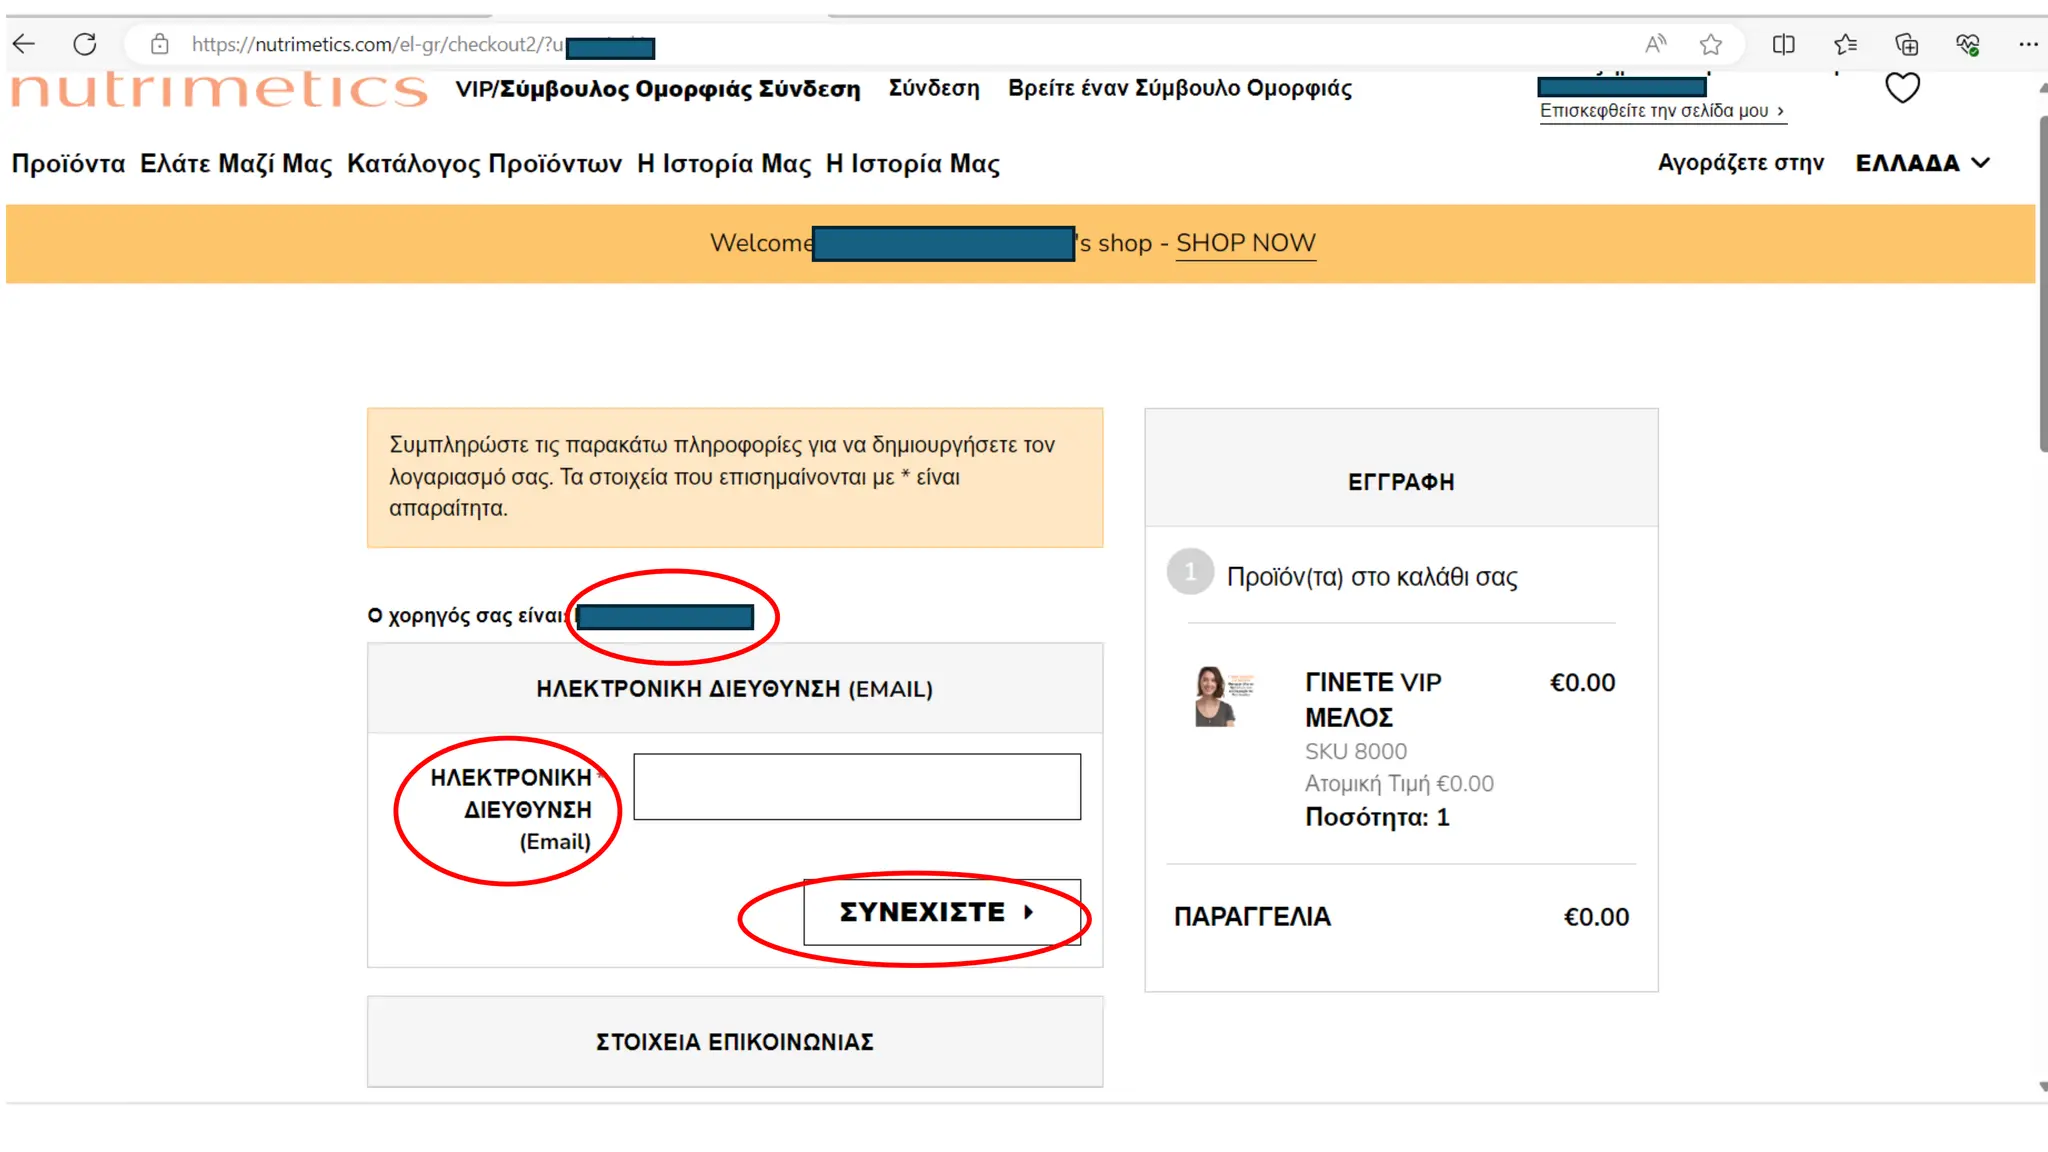Image resolution: width=2048 pixels, height=1152 pixels.
Task: Click the ΠΑΡΑΓΓΕΛΙΑ total row label
Action: 1252,917
